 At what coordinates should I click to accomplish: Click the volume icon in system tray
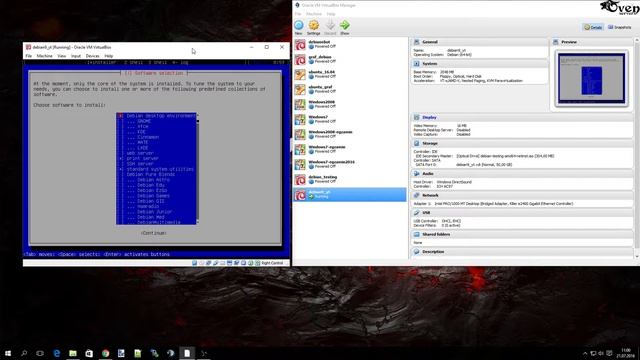[601, 353]
